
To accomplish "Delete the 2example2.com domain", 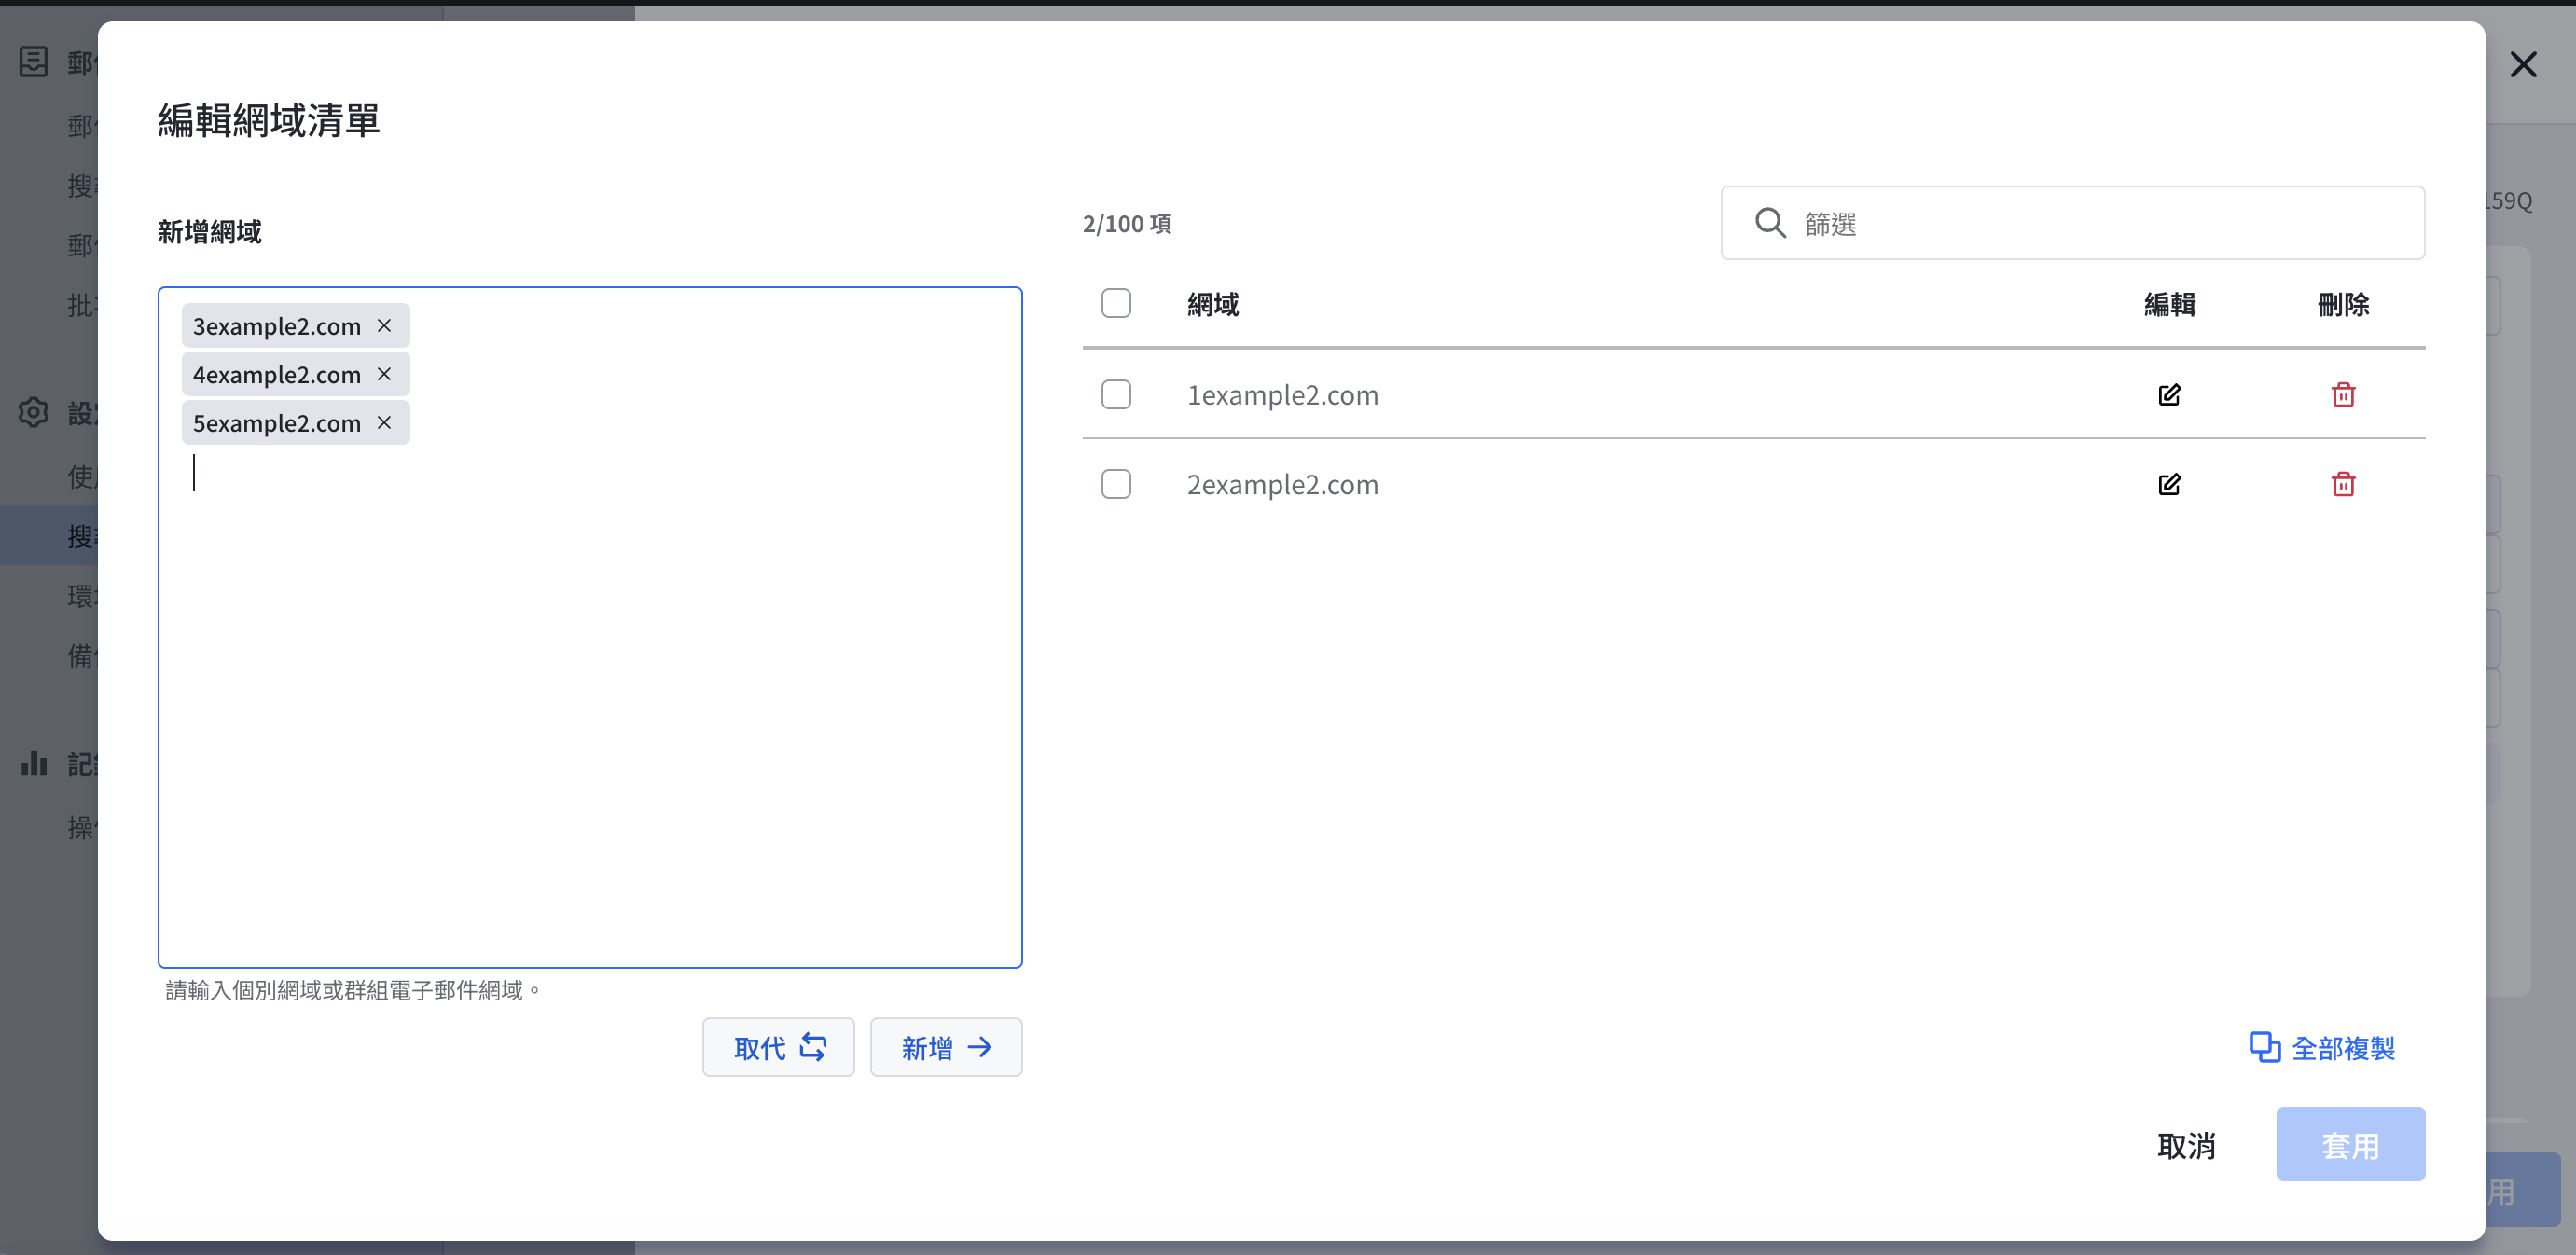I will 2343,485.
